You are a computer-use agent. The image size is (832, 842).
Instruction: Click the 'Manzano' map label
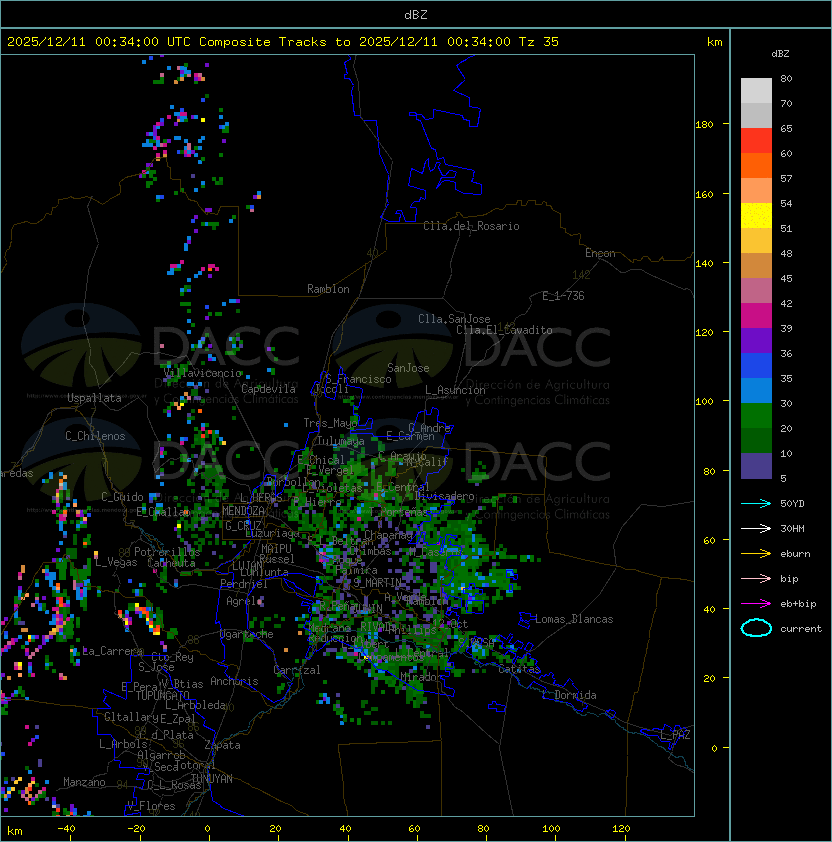click(x=84, y=782)
